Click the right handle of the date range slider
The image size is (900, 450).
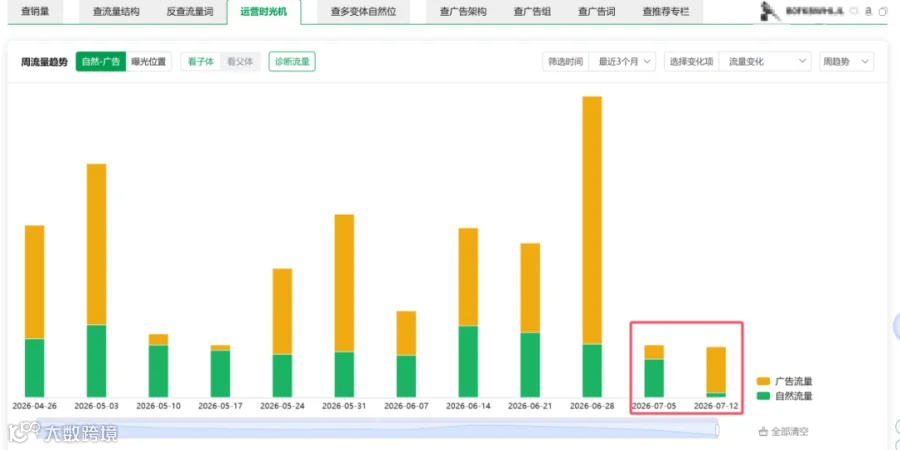click(x=717, y=429)
